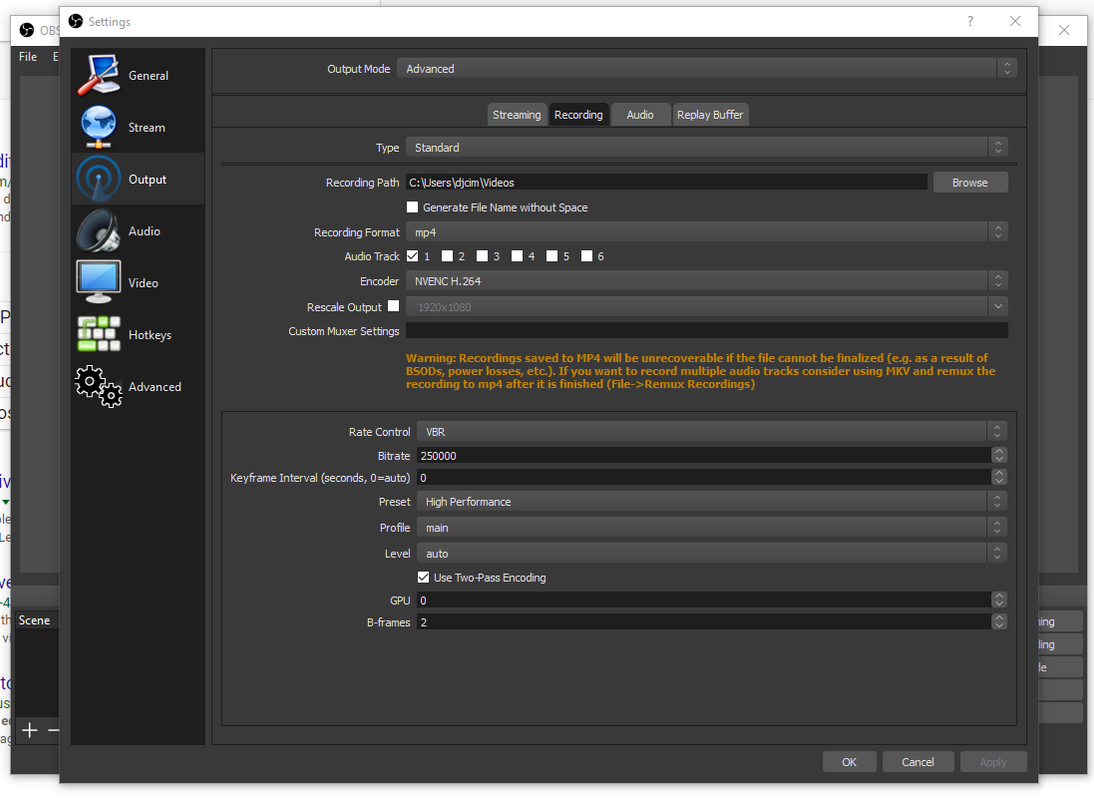Toggle Audio Track 1 checkbox
This screenshot has height=800, width=1094.
pos(412,256)
